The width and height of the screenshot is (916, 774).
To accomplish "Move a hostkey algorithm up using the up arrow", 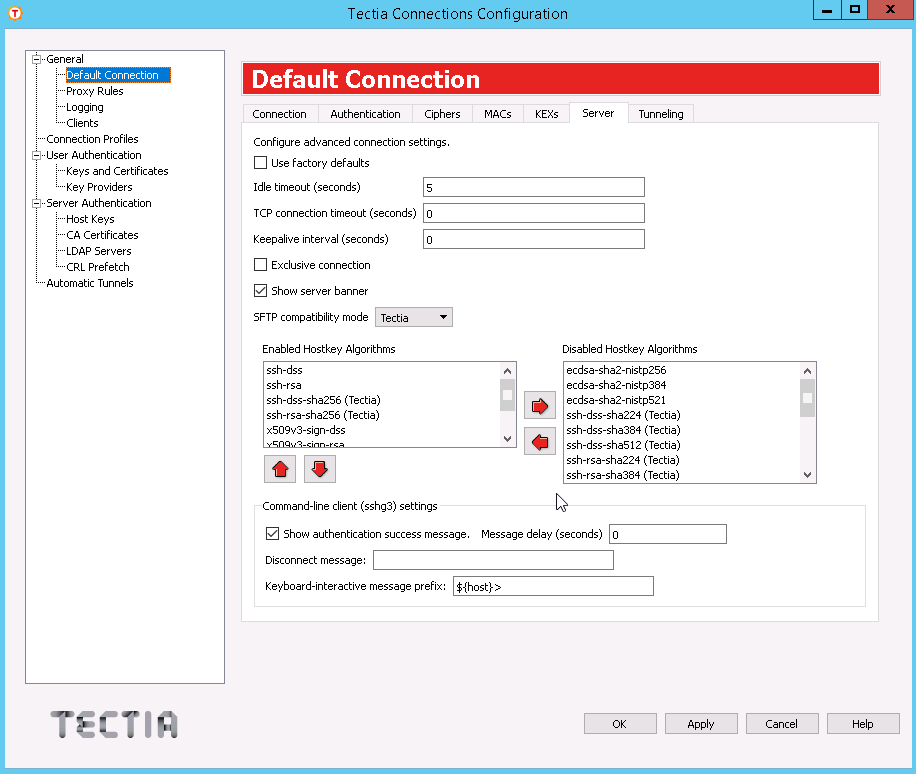I will (280, 468).
